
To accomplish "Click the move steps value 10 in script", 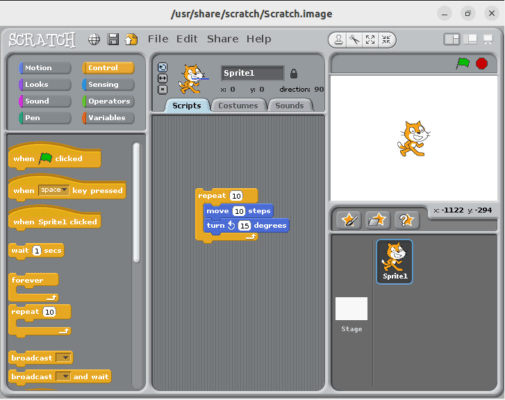I will tap(239, 211).
